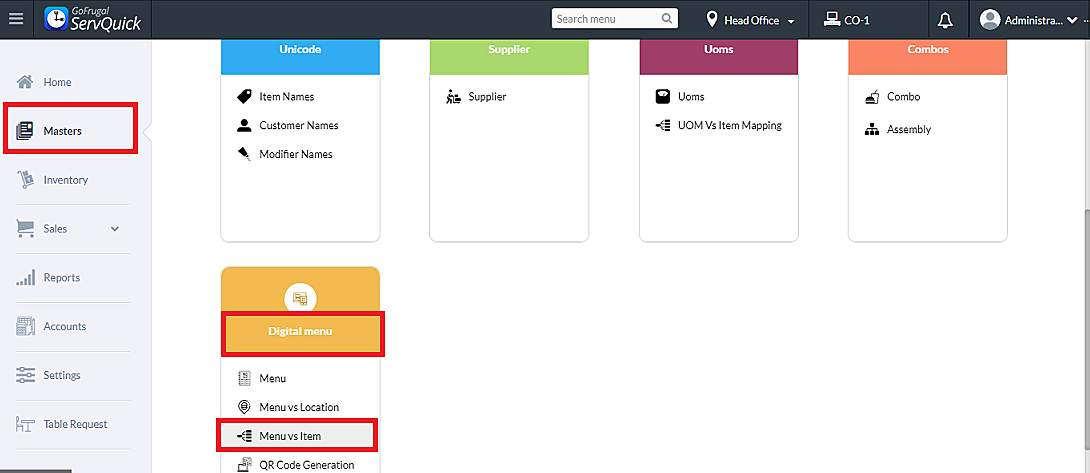Click the Digital menu round icon

pos(300,298)
